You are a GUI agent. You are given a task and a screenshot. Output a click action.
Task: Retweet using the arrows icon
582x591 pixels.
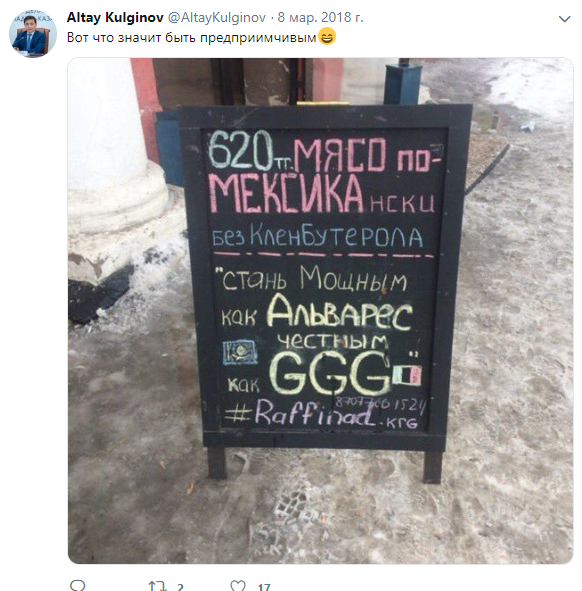[157, 586]
